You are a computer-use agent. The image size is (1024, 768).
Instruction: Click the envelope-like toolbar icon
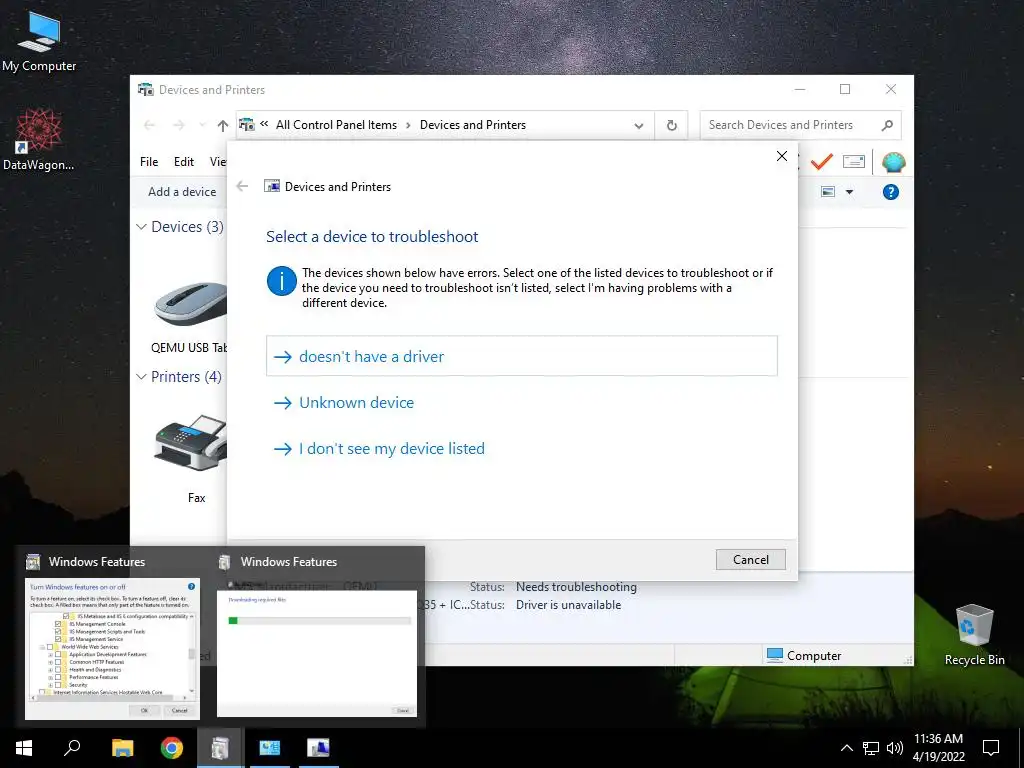pos(854,161)
